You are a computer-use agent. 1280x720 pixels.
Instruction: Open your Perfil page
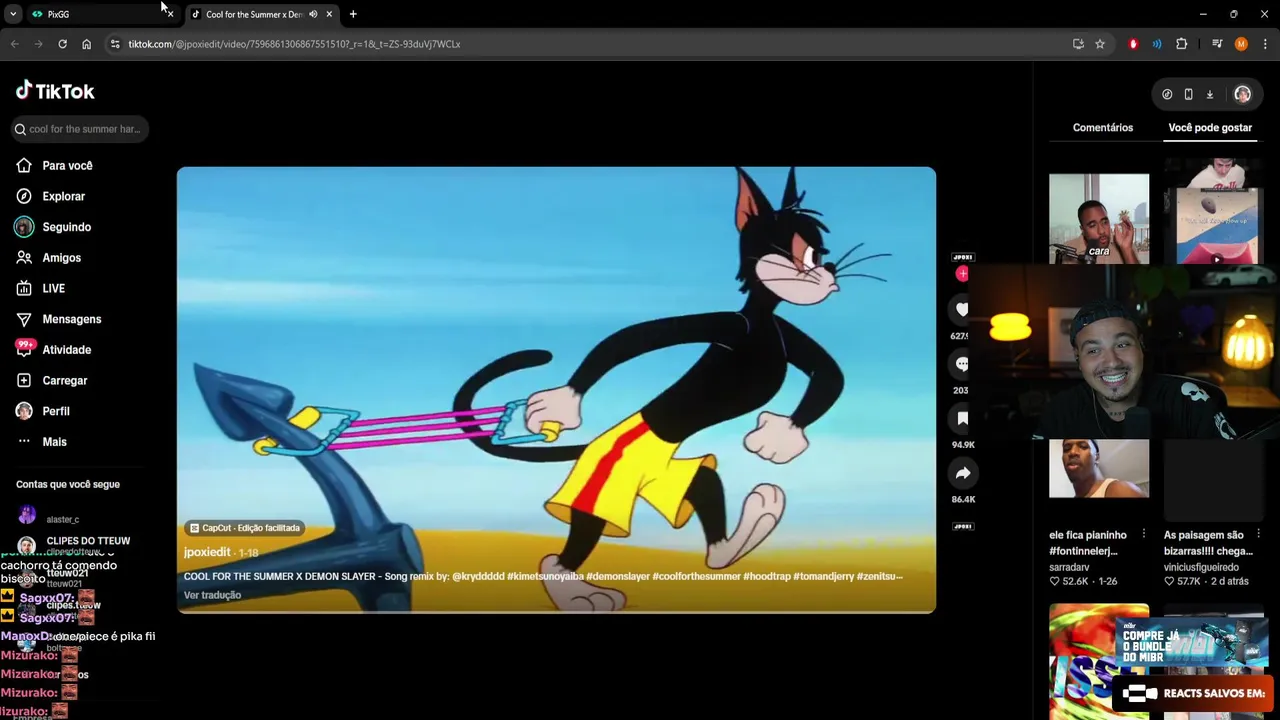pos(43,411)
